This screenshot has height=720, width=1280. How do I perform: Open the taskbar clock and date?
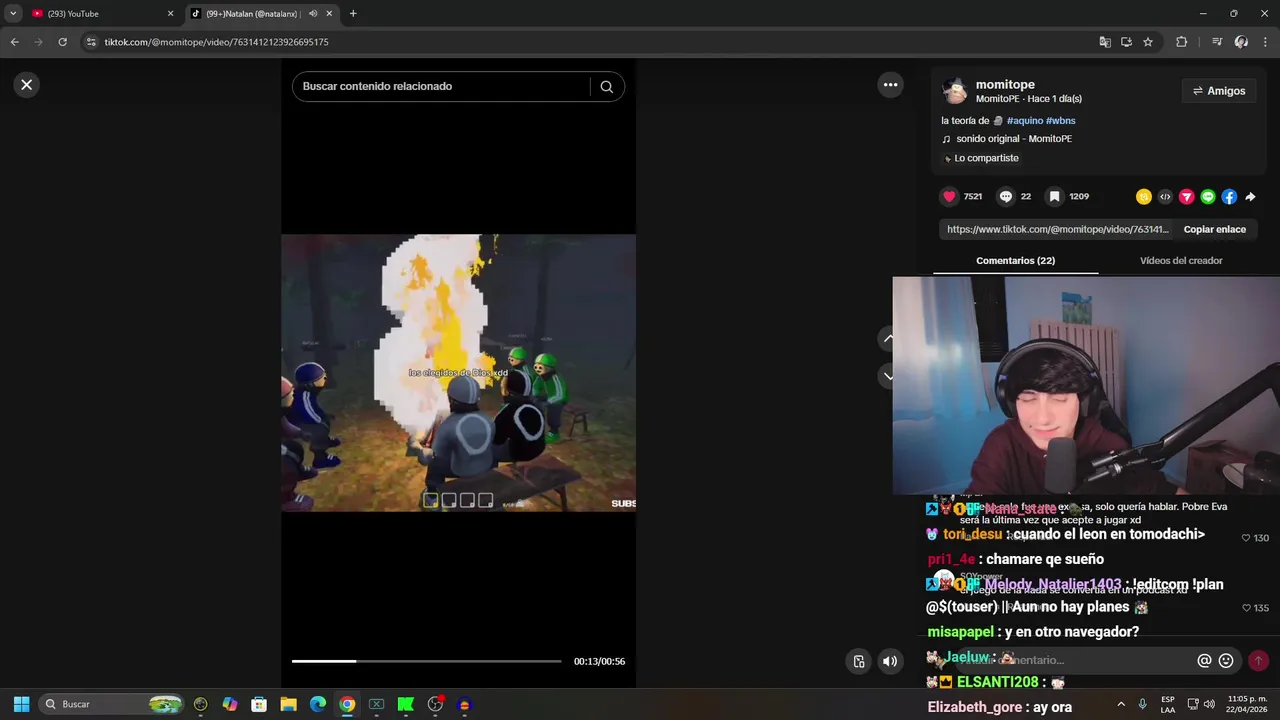pos(1247,704)
